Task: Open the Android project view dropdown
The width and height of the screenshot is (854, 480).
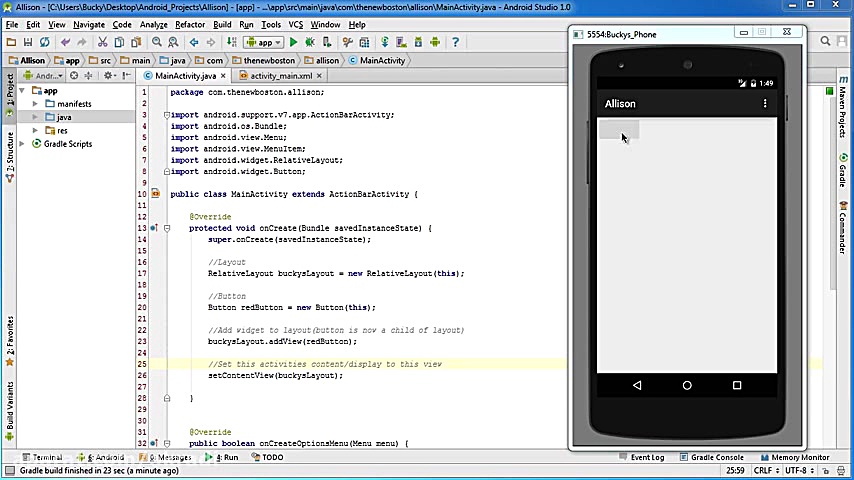Action: pyautogui.click(x=44, y=76)
